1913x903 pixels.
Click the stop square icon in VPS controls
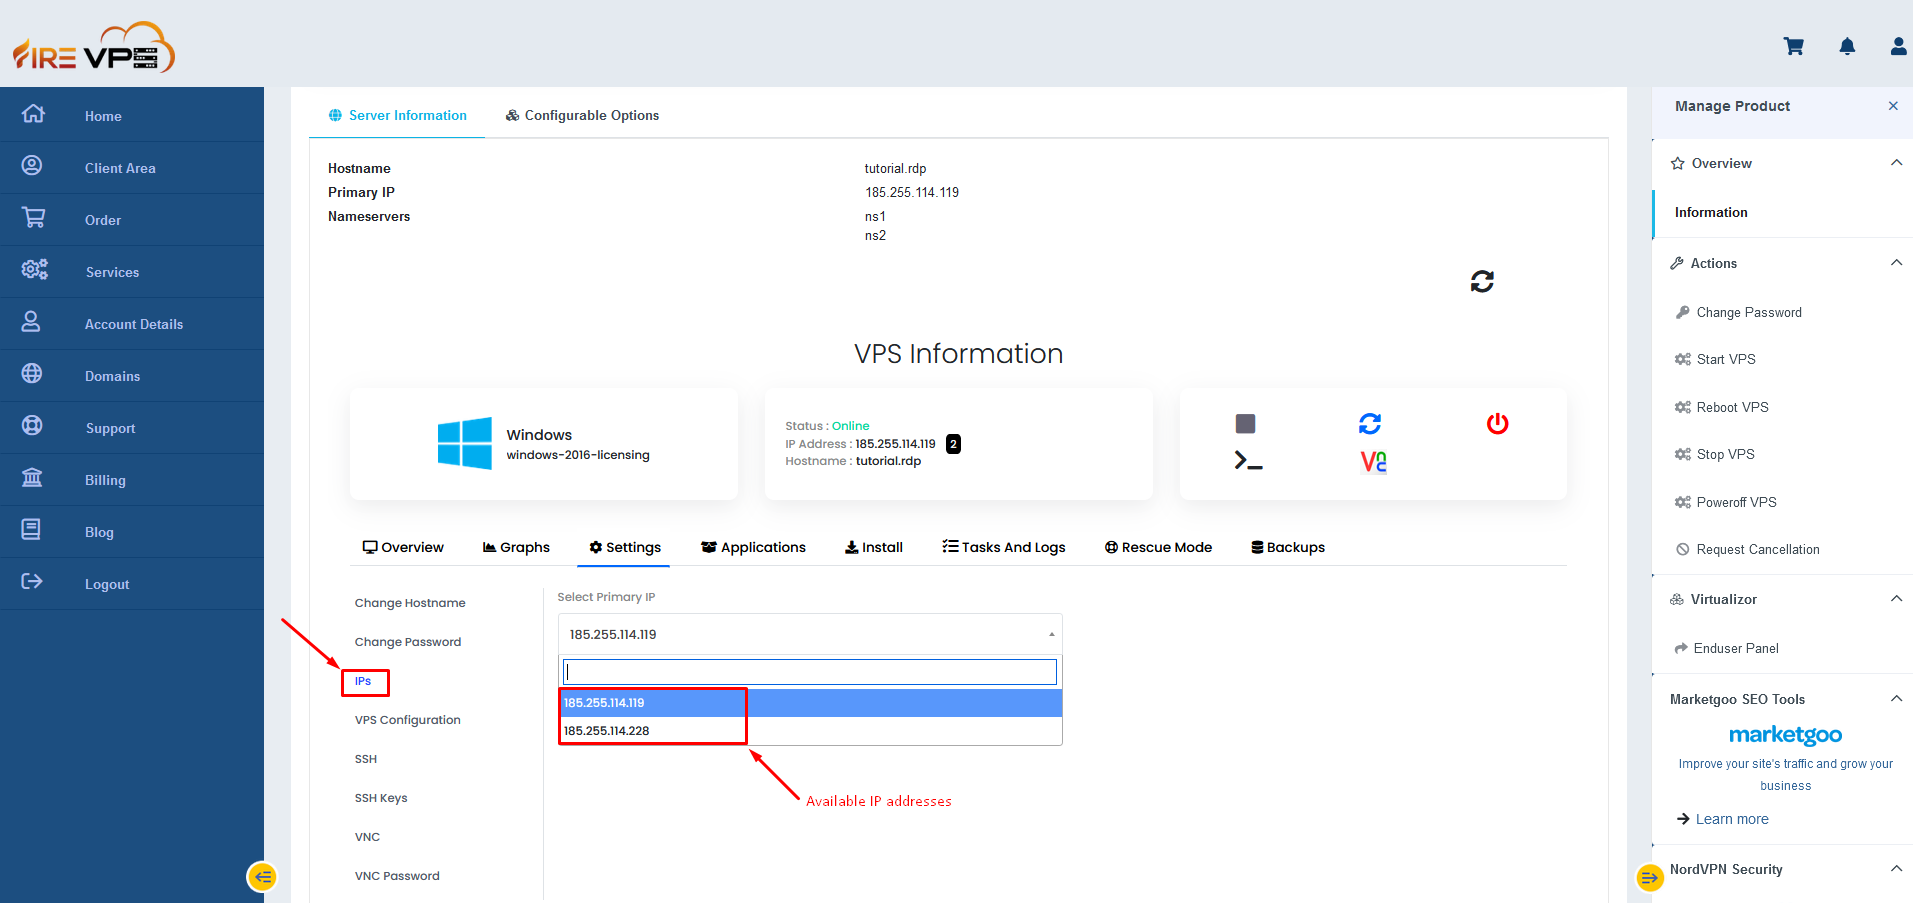click(1245, 424)
